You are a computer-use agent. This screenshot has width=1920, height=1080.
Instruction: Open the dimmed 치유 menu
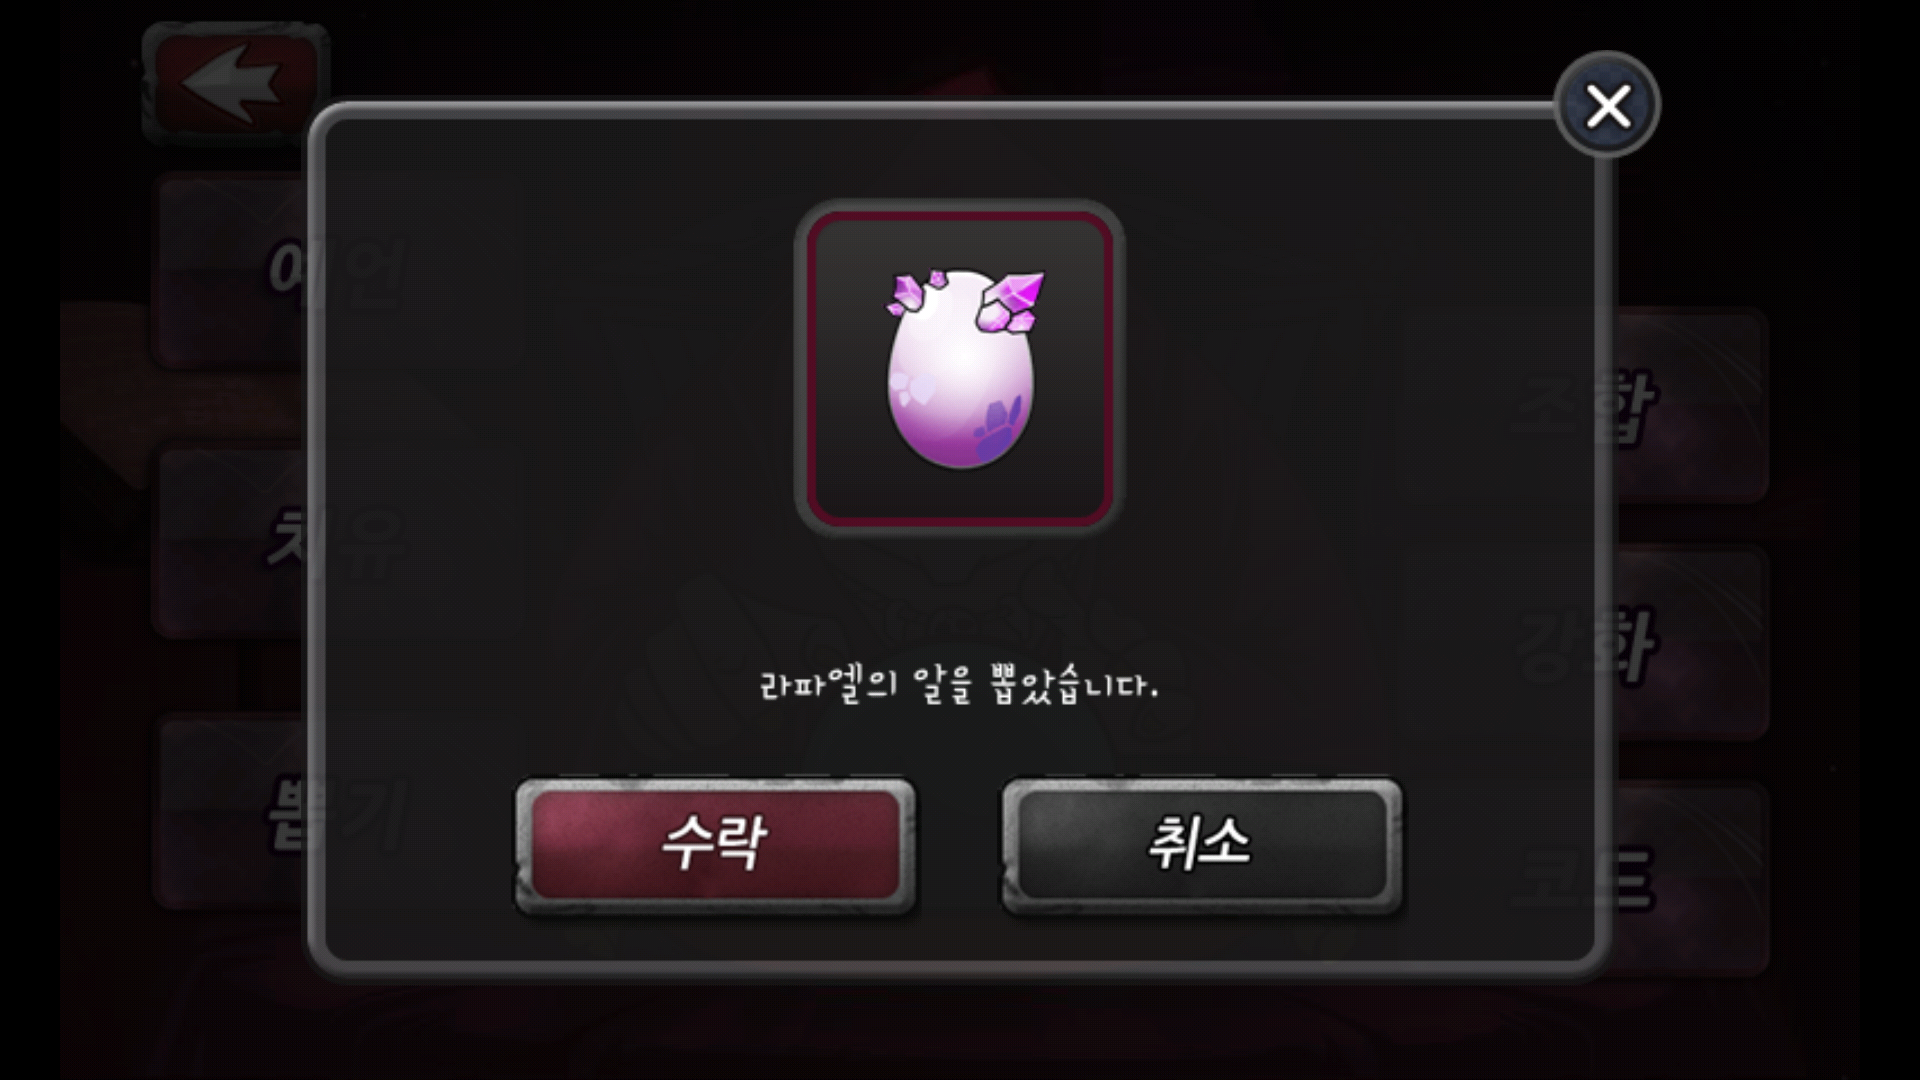coord(232,541)
